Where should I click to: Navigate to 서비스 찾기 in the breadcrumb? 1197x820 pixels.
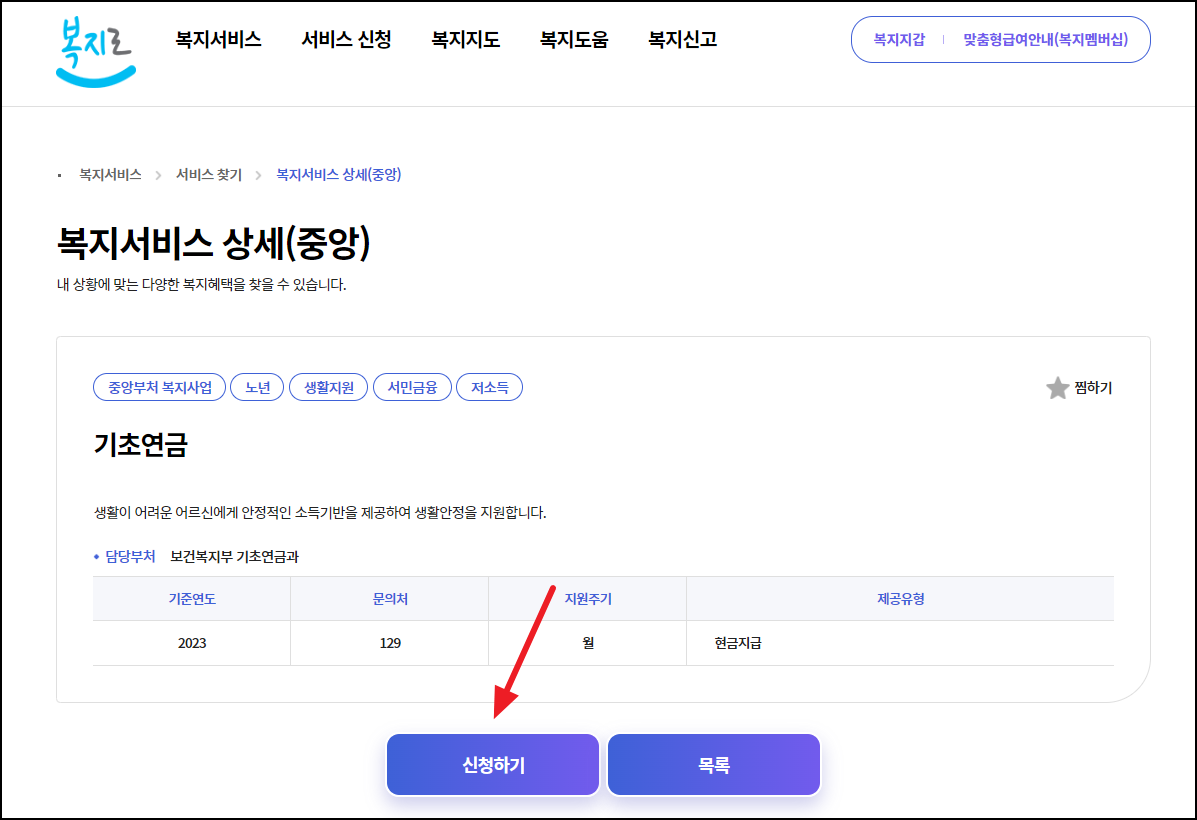tap(207, 173)
